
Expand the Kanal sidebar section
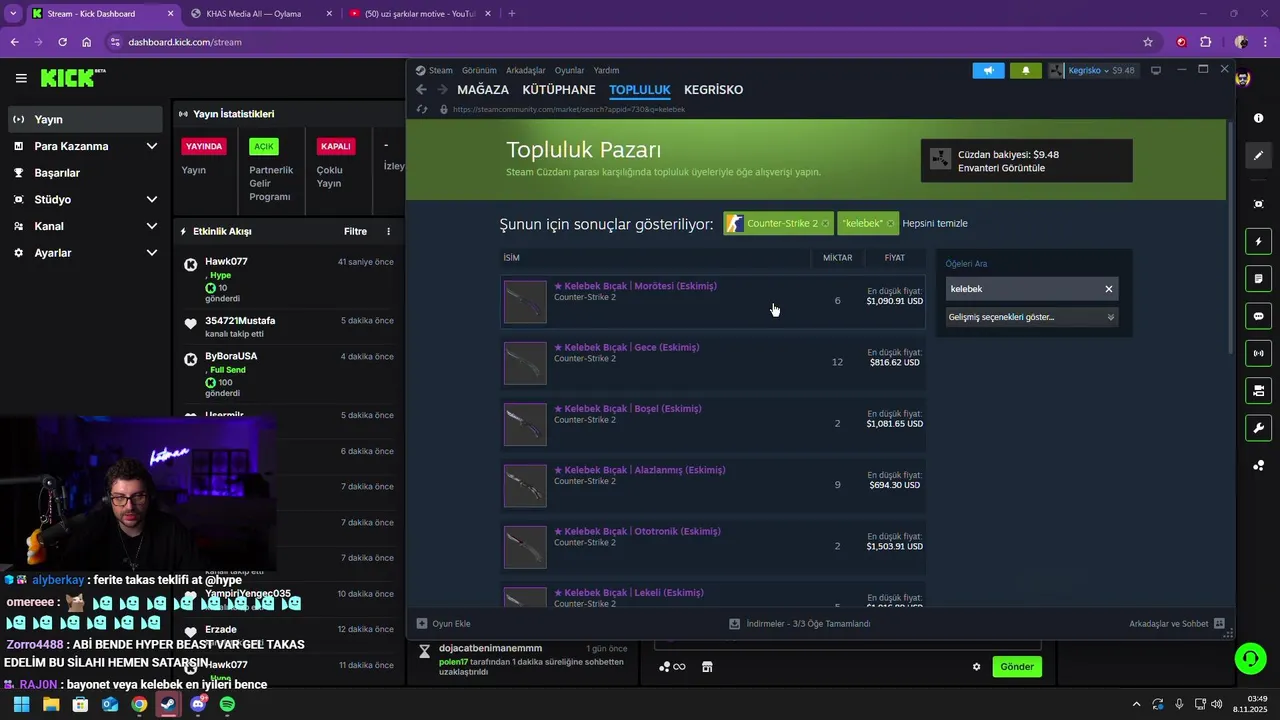pos(152,226)
